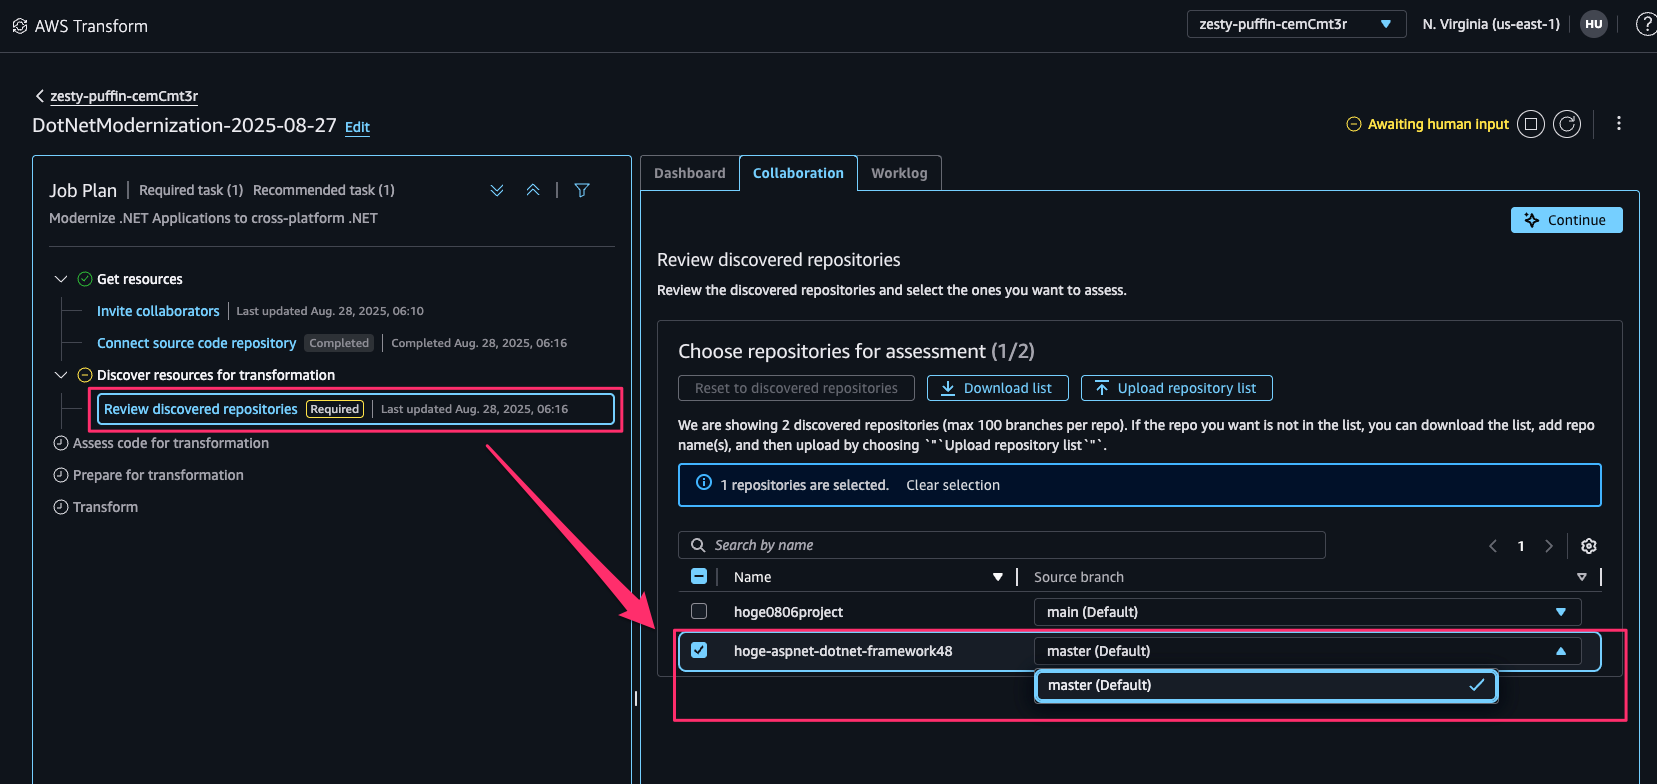Collapse Discover resources for transformation section
Viewport: 1657px width, 784px height.
61,375
